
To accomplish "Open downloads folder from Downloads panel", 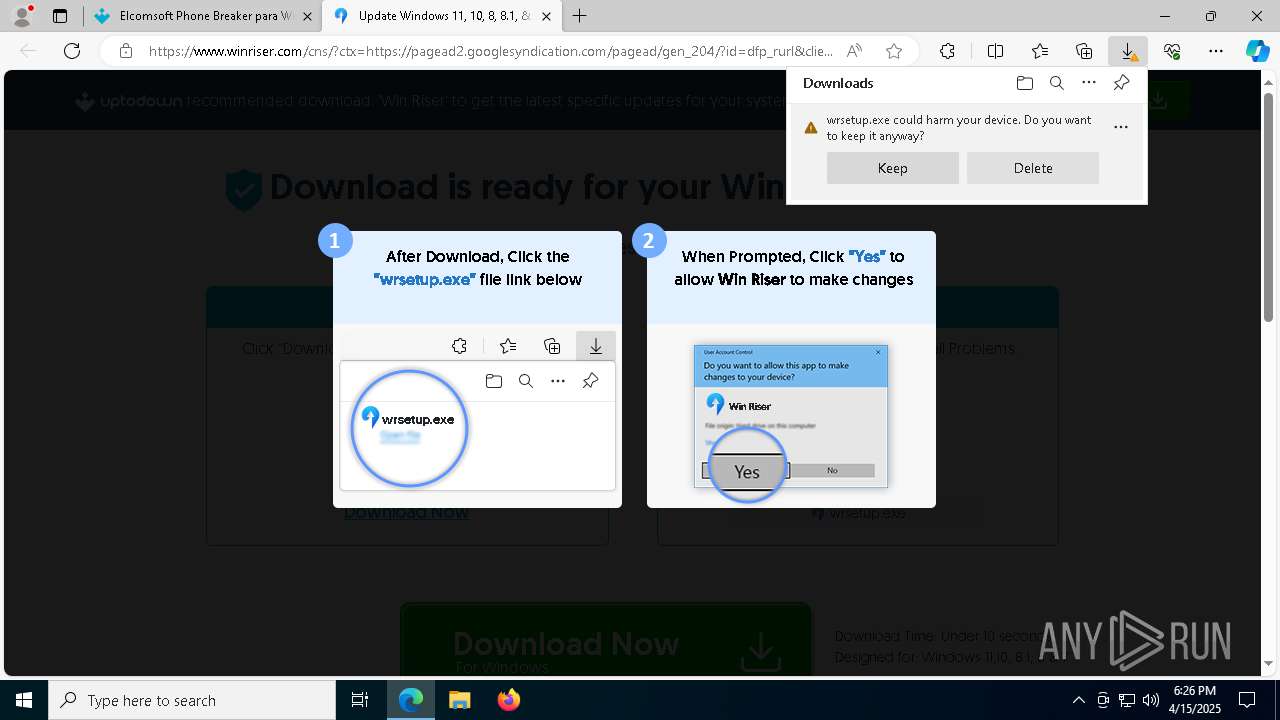I will pos(1024,83).
